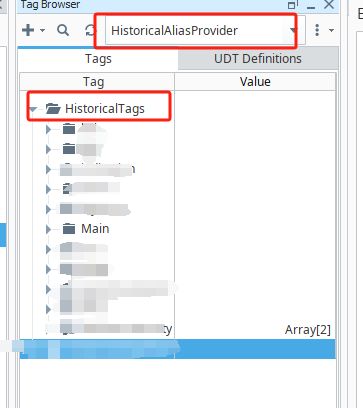Click the search magnifier icon
Image resolution: width=363 pixels, height=408 pixels.
[63, 30]
